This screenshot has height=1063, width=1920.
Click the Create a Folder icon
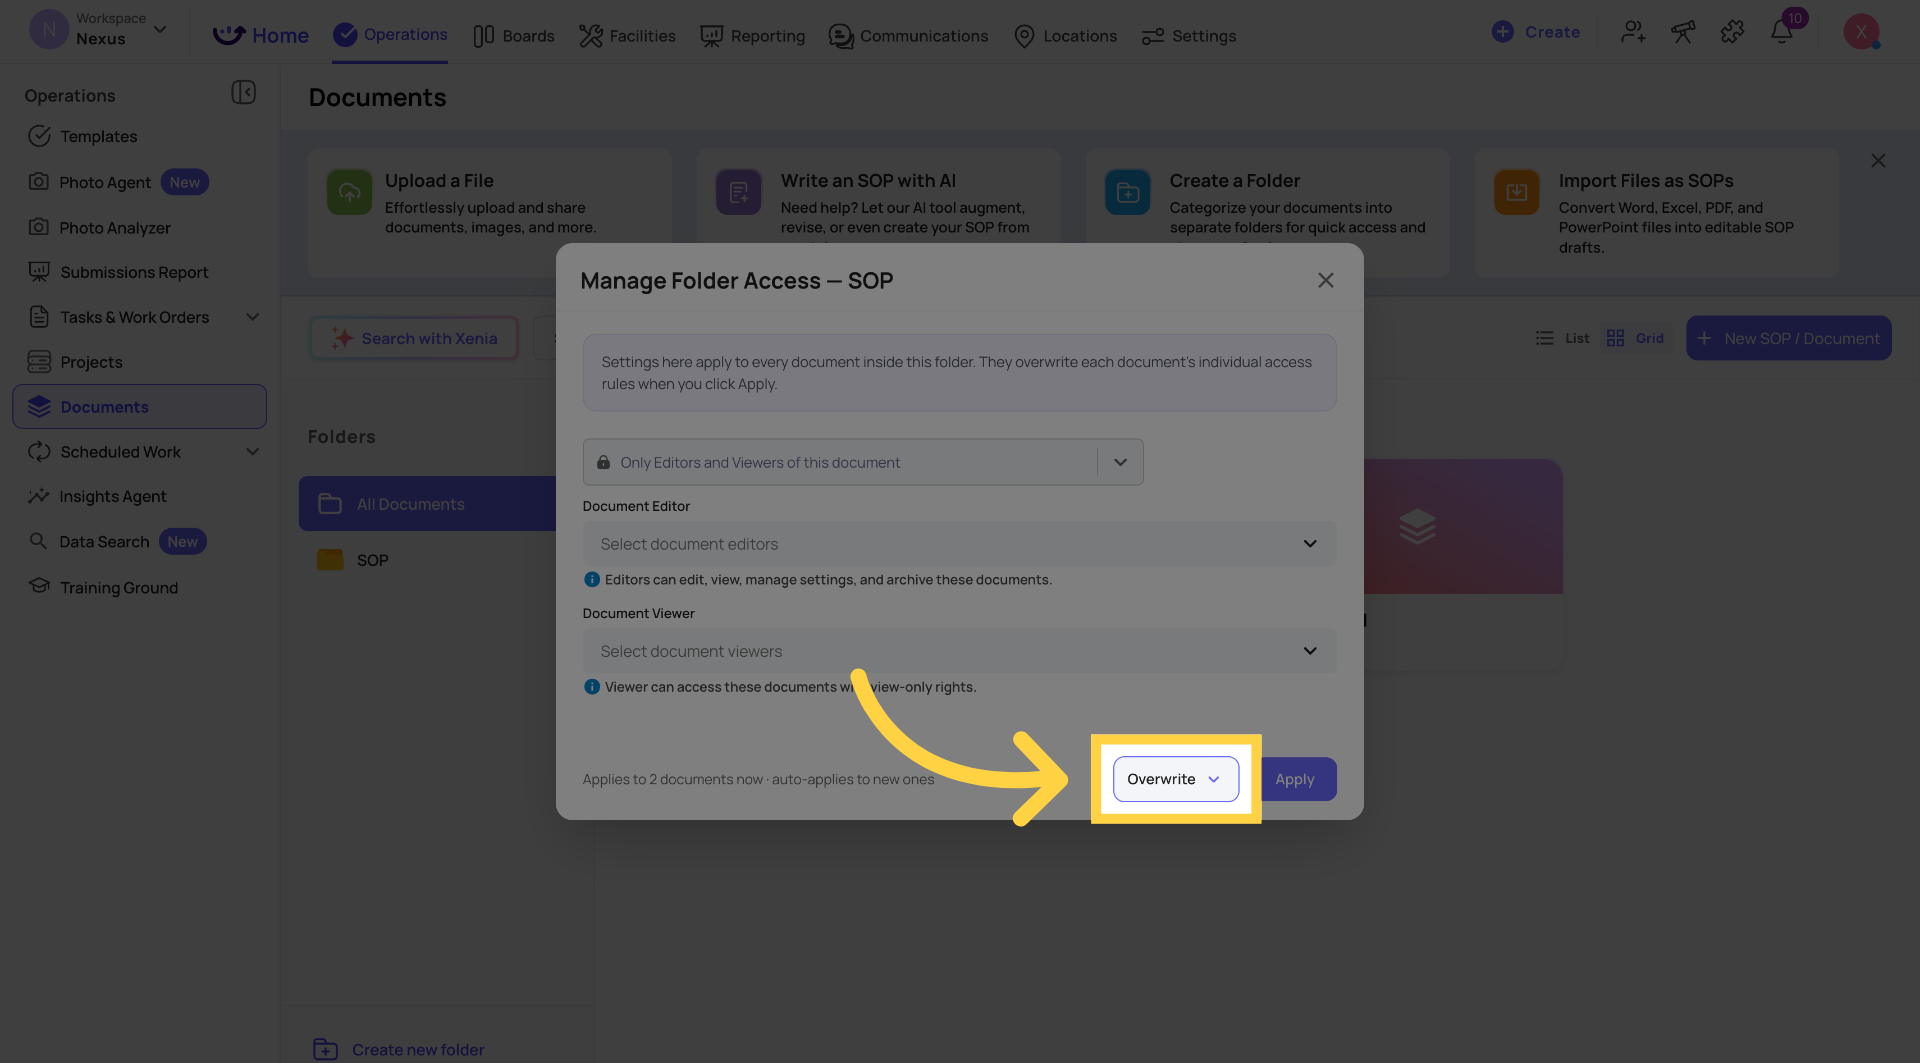point(1127,192)
